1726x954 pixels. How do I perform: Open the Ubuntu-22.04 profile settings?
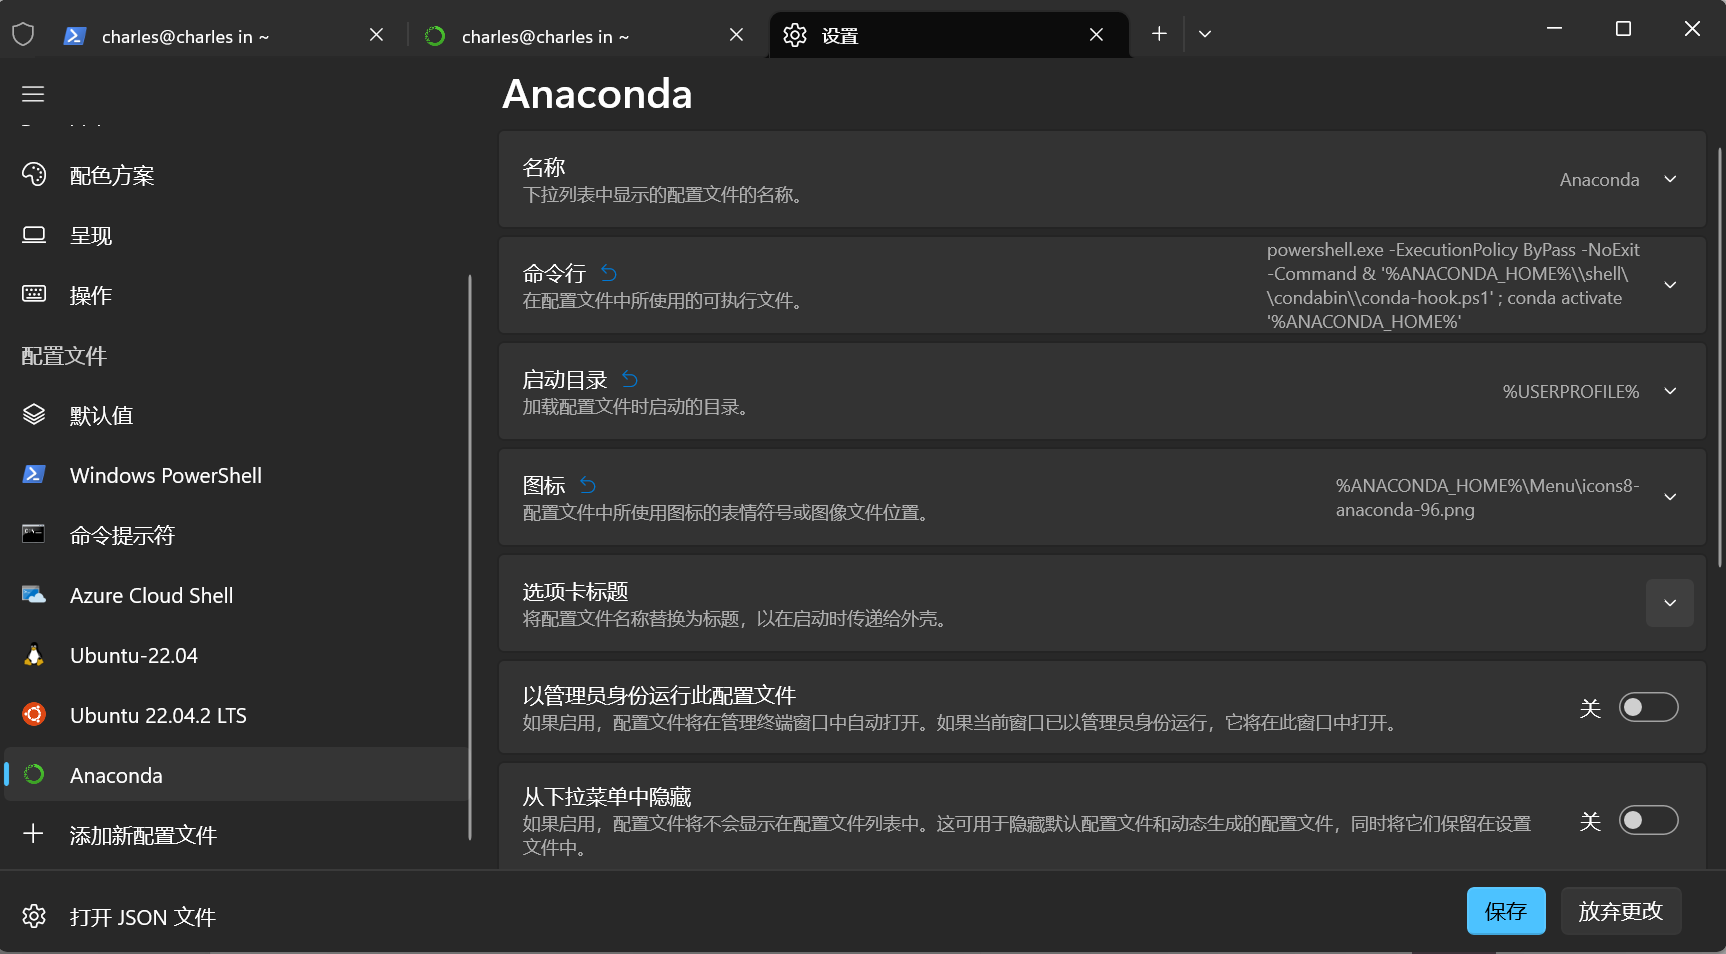(134, 655)
